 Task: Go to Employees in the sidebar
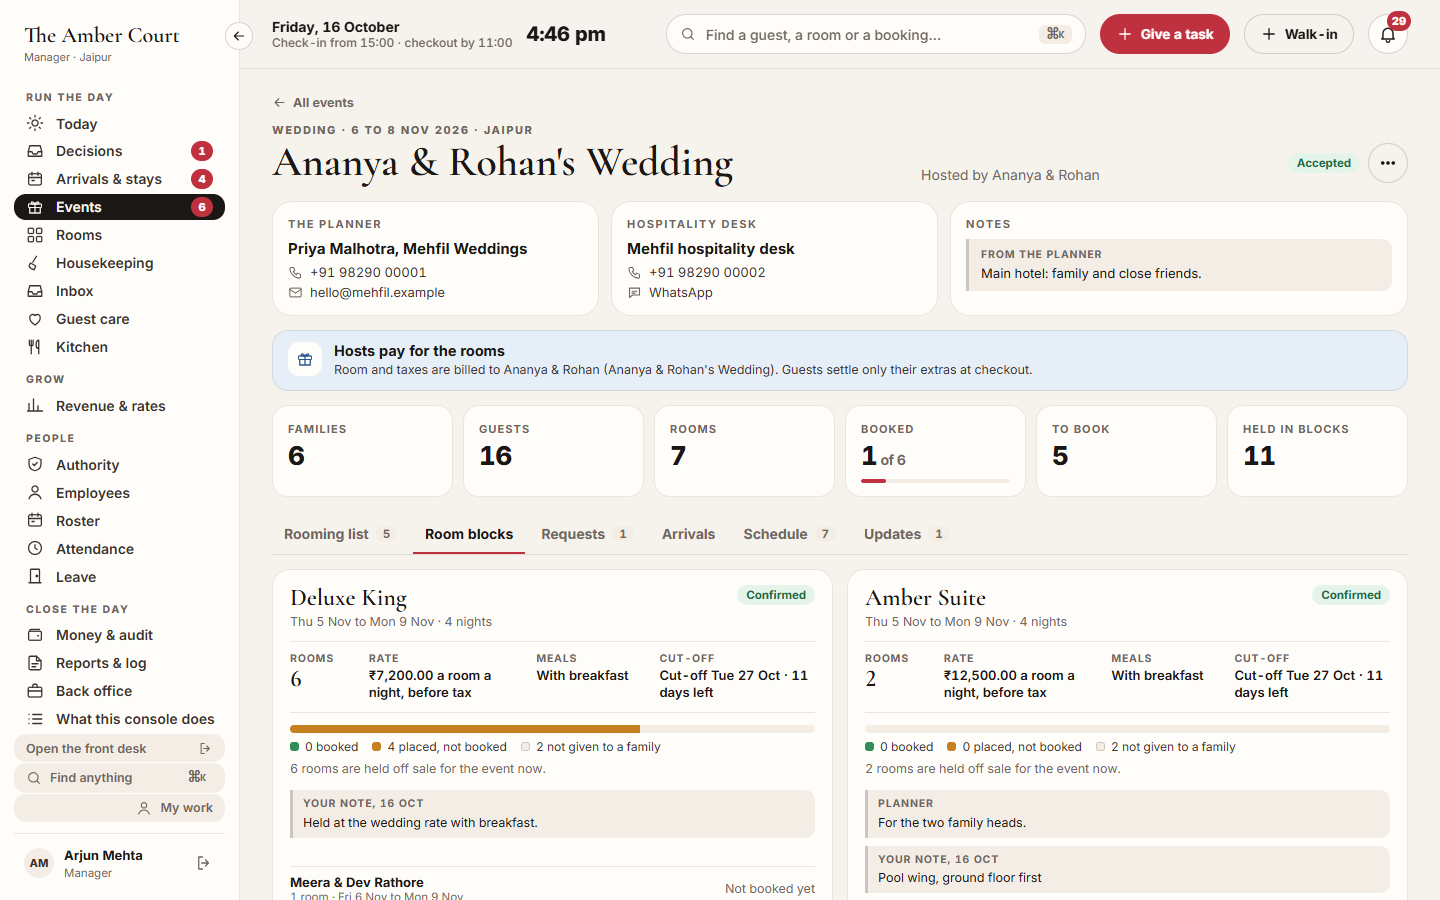pos(119,493)
